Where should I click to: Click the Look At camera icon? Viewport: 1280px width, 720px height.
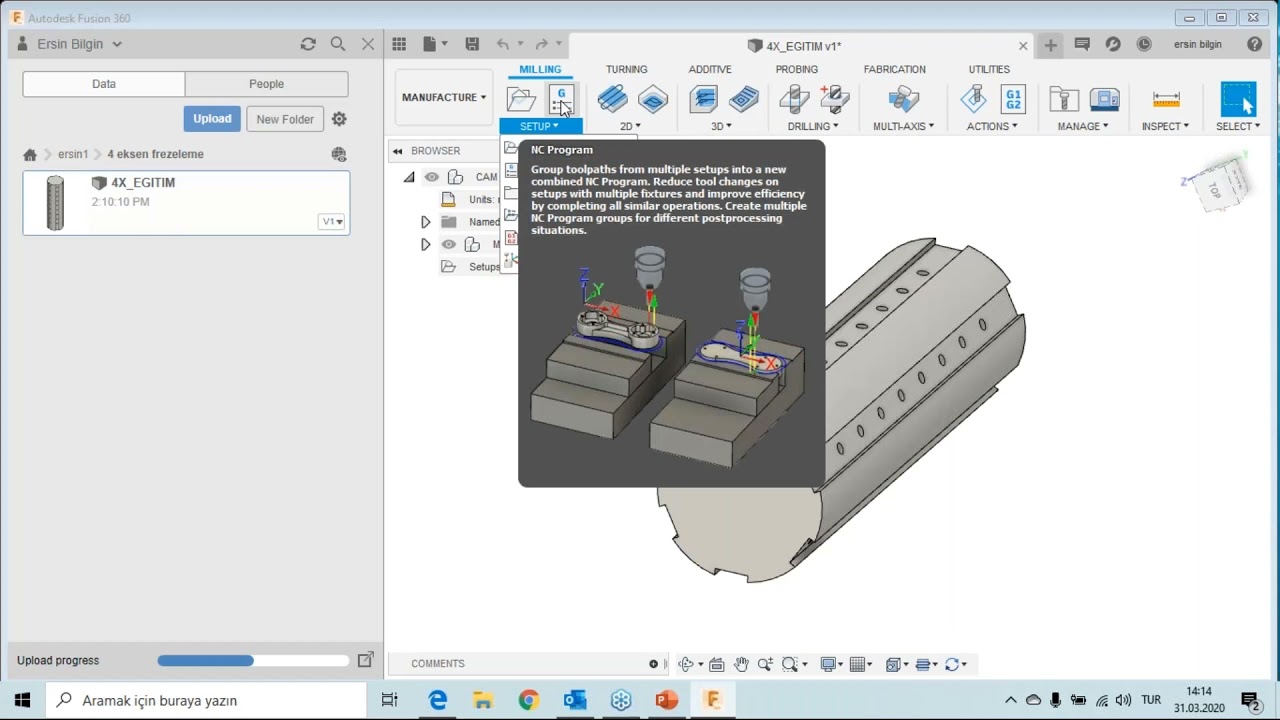click(x=716, y=664)
